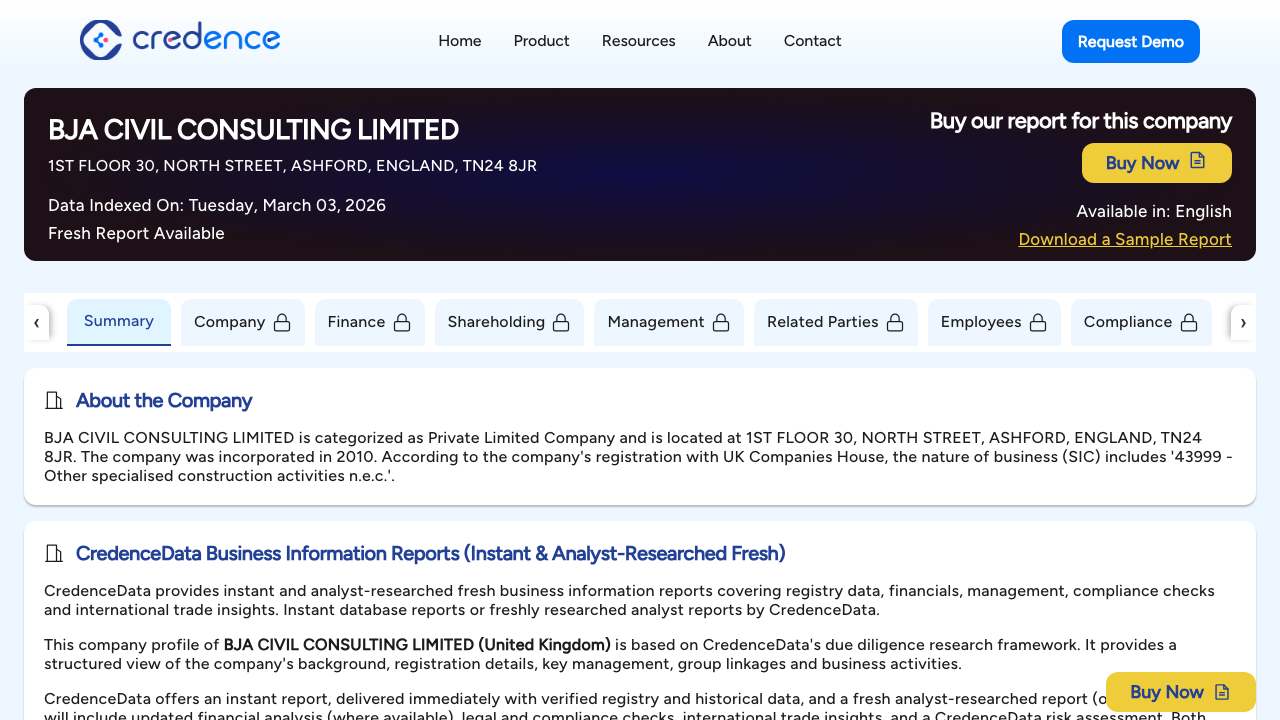The height and width of the screenshot is (720, 1280).
Task: Click the document icon beside CredenceData Business Information Reports
Action: click(x=54, y=553)
